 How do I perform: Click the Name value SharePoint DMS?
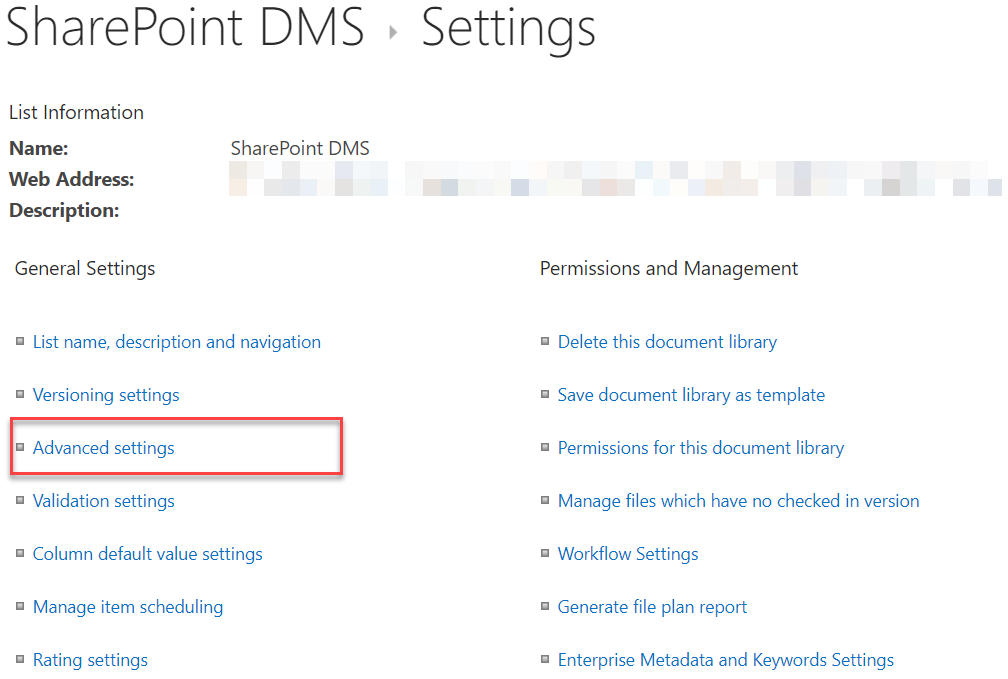[300, 149]
